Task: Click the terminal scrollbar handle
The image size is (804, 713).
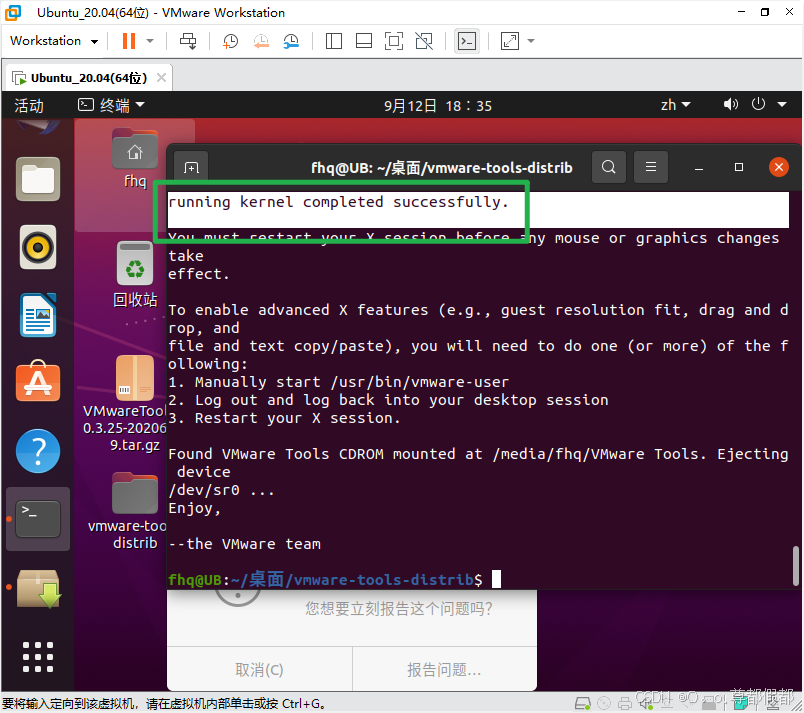Action: point(795,566)
